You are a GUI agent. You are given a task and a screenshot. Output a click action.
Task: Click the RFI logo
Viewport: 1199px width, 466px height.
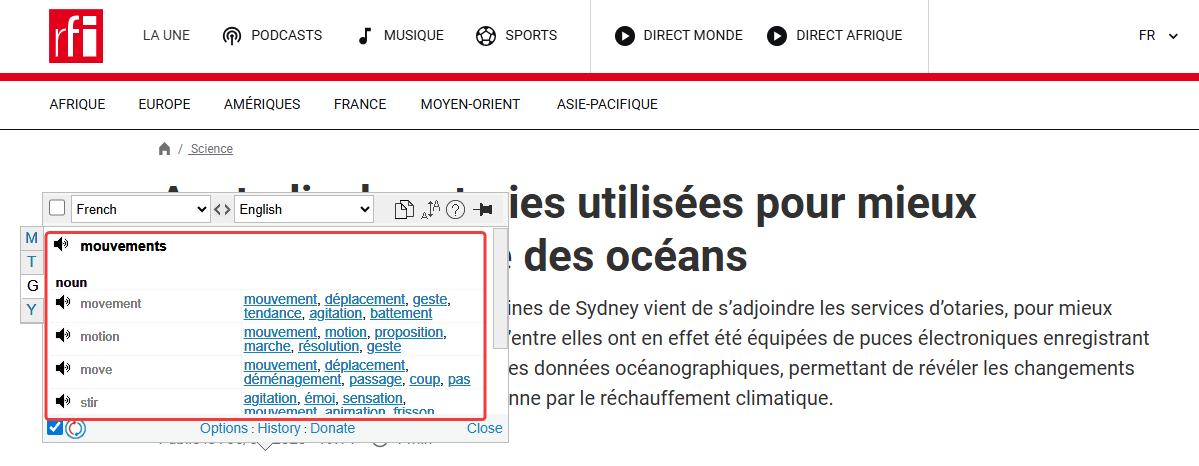[x=76, y=36]
